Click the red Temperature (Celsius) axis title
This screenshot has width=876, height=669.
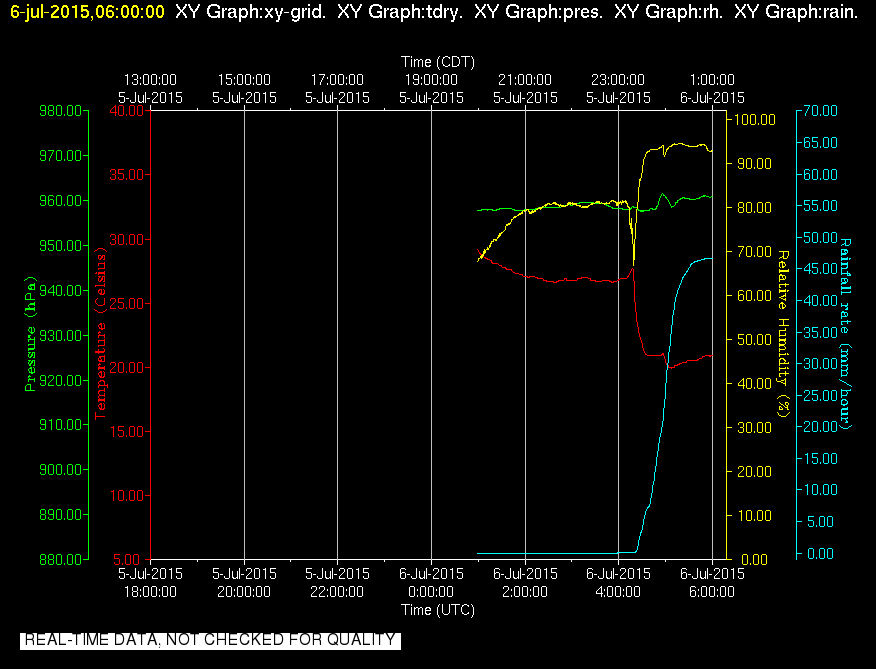[101, 334]
